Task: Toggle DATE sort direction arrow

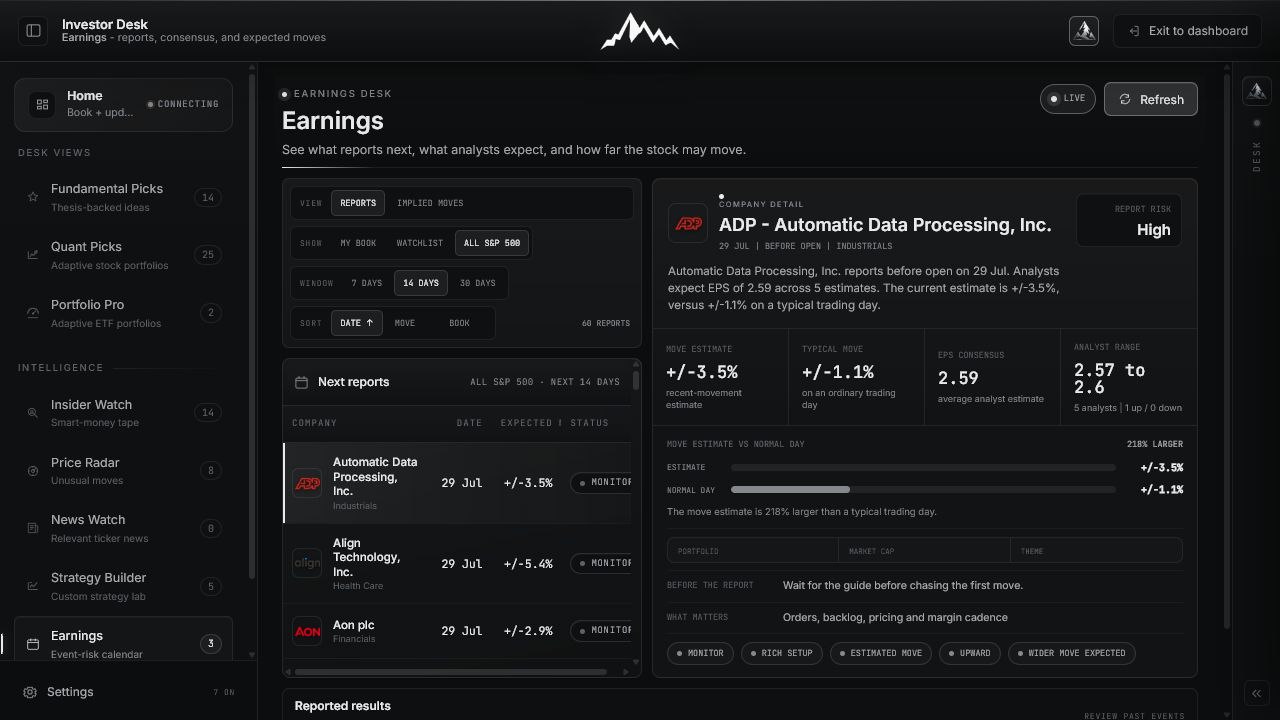Action: point(369,323)
